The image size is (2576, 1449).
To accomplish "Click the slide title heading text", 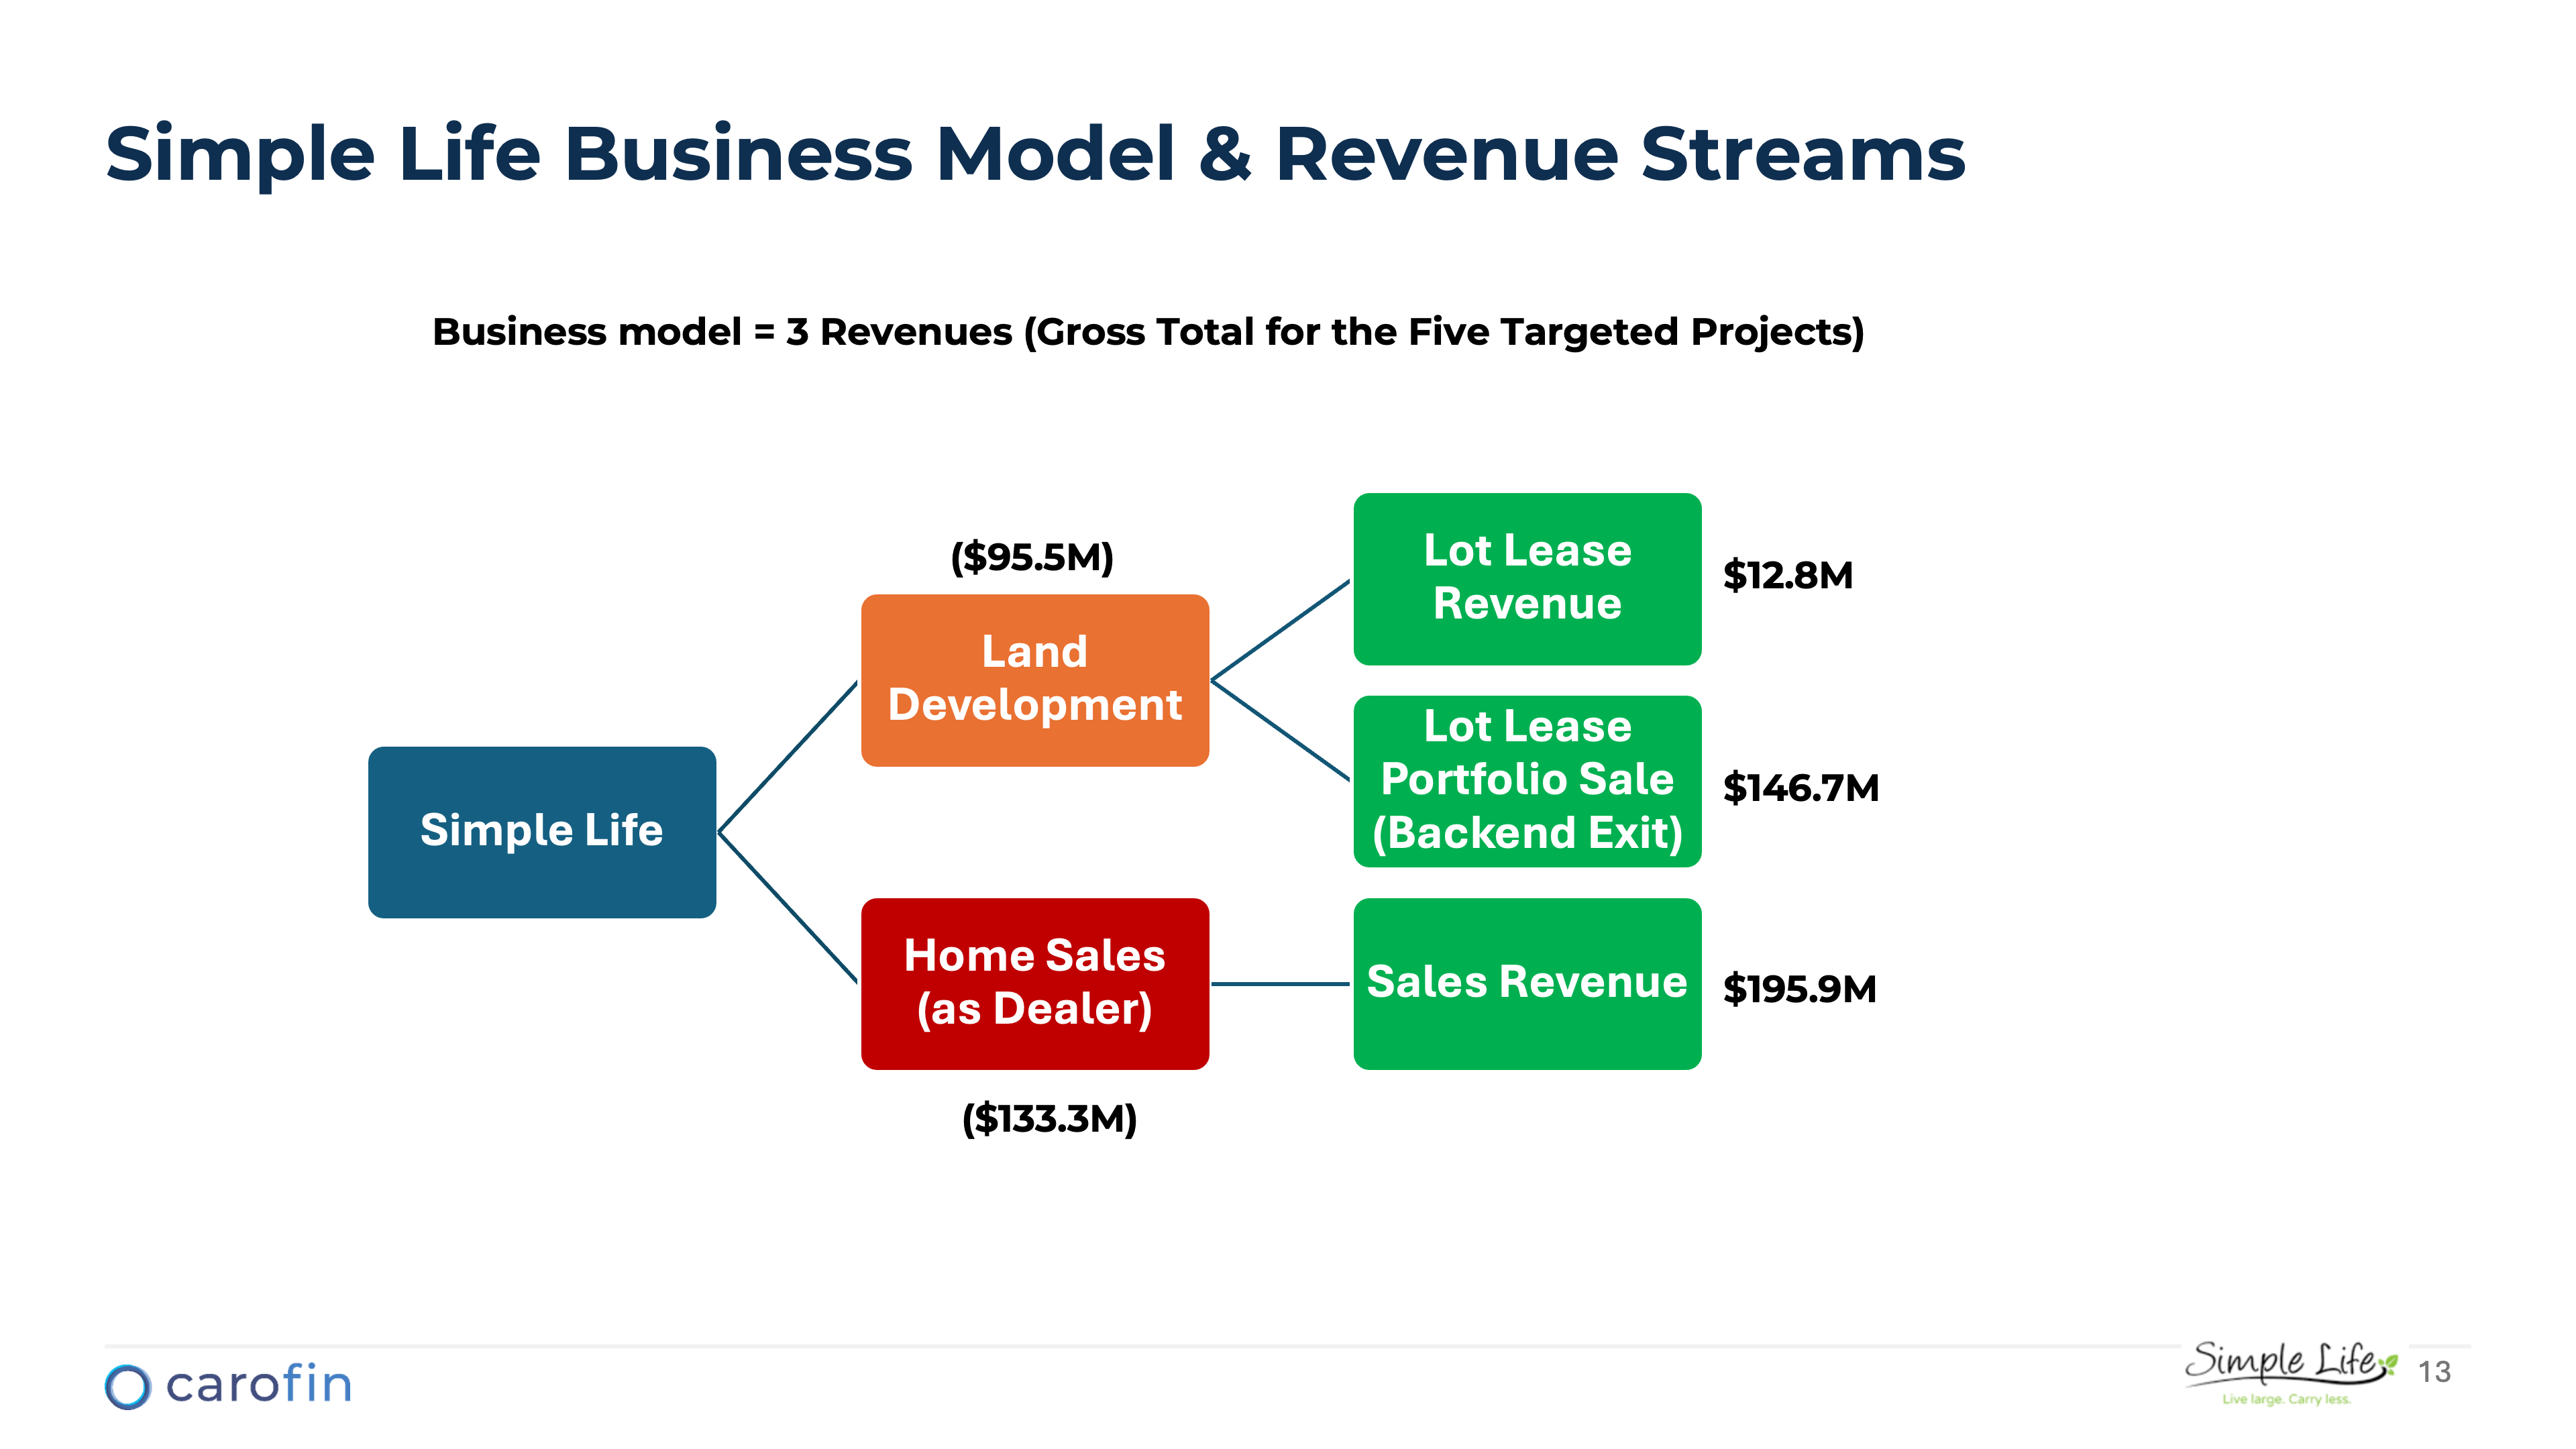I will coord(1034,154).
